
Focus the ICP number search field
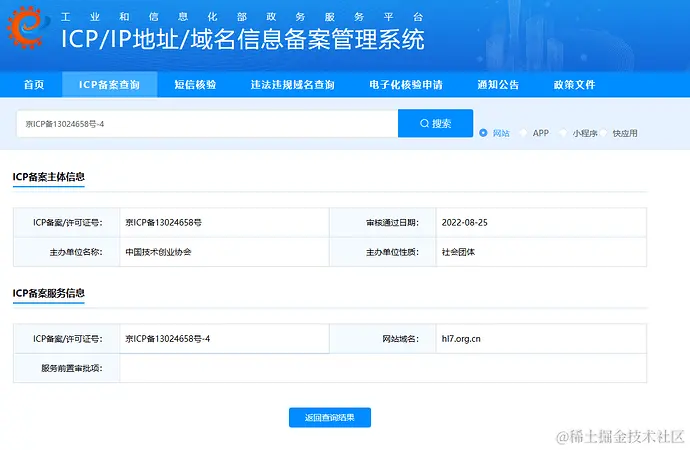pos(207,124)
